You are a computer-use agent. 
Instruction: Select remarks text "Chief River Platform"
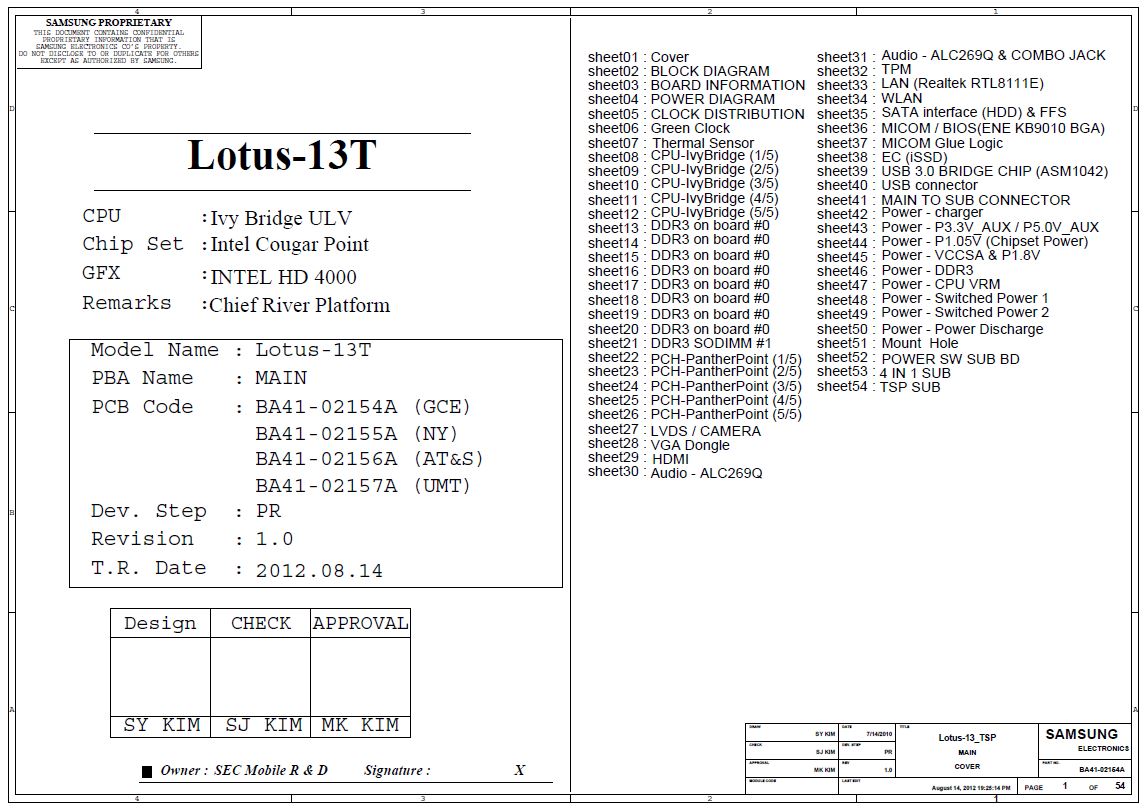pyautogui.click(x=299, y=305)
